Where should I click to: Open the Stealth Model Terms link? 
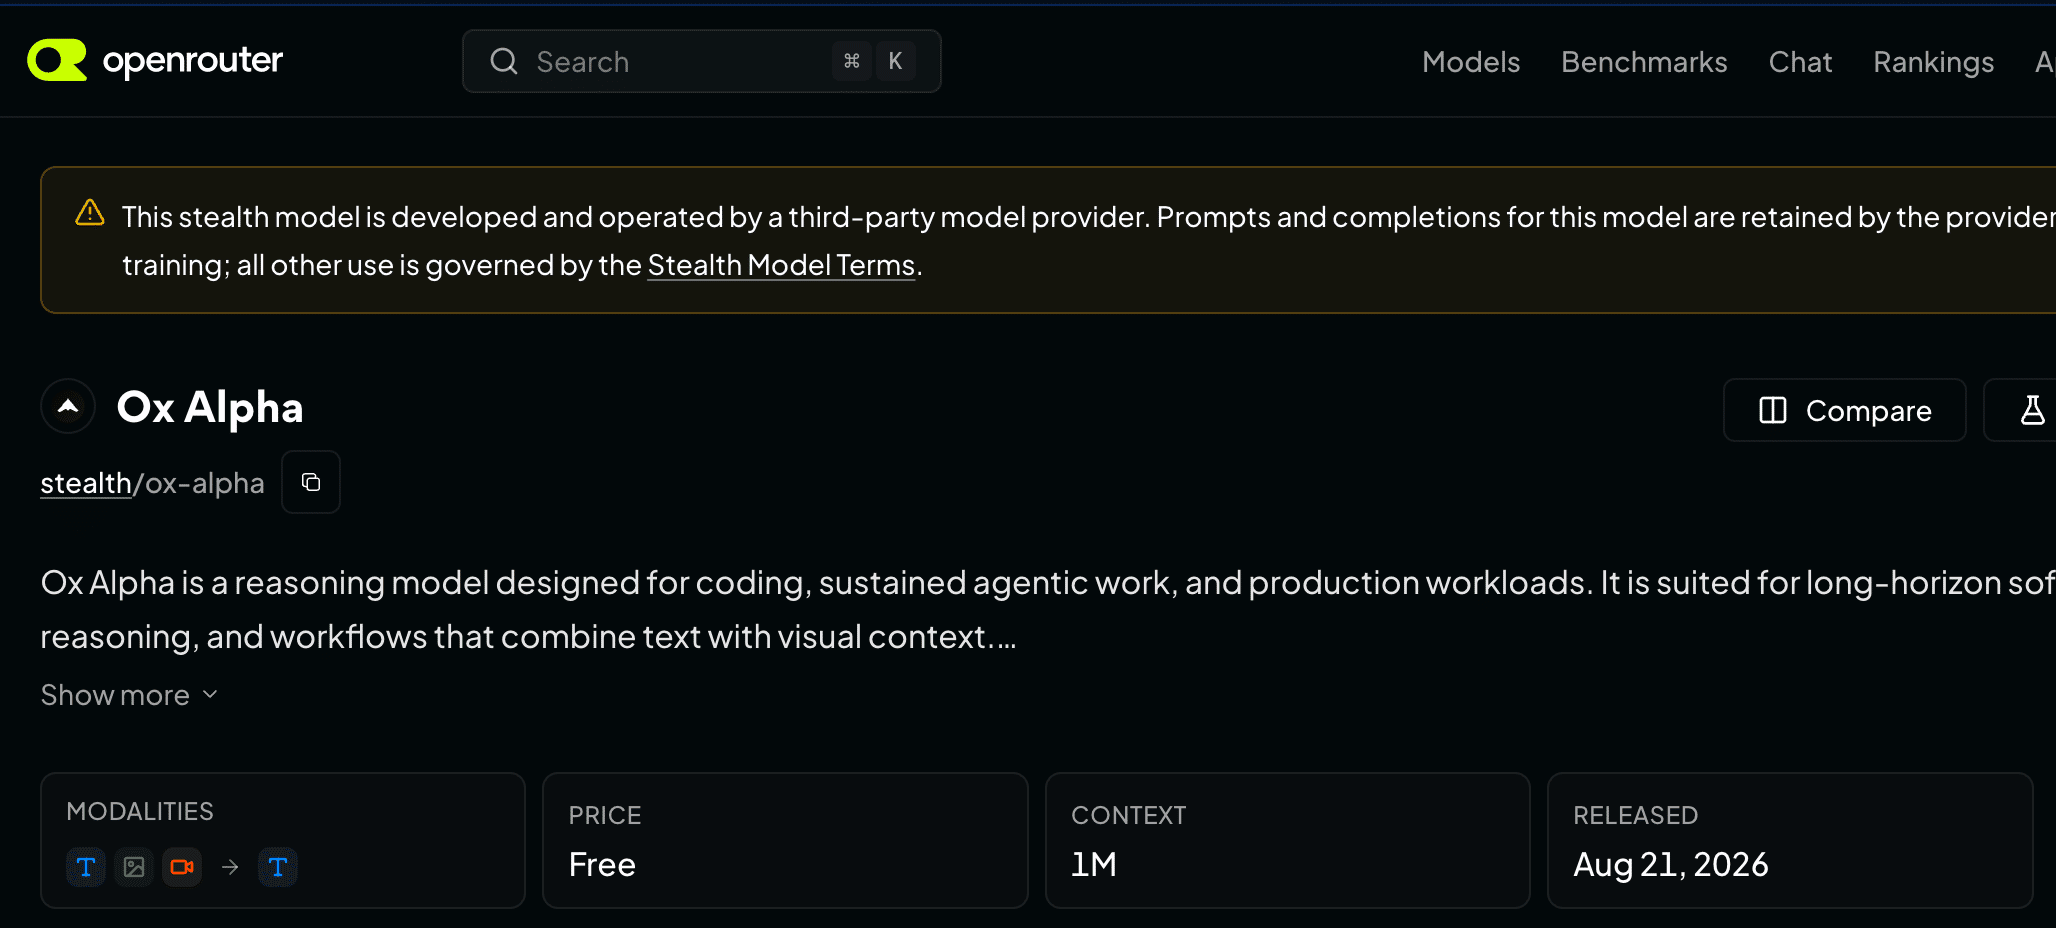781,265
